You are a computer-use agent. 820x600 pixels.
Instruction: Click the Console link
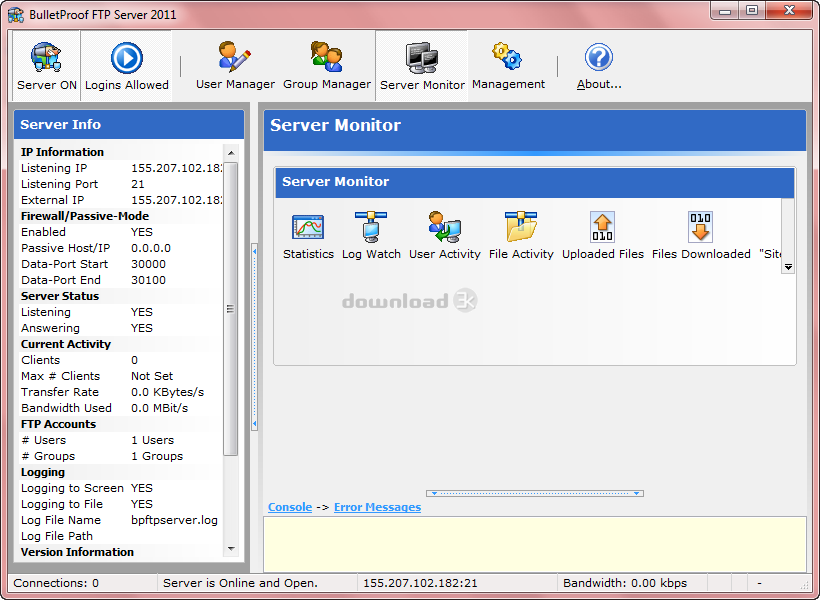tap(290, 507)
